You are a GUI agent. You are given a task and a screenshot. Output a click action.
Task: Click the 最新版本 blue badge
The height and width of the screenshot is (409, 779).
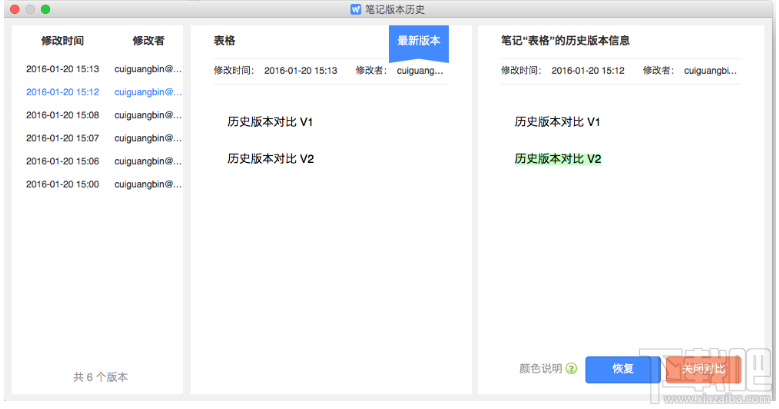point(419,43)
